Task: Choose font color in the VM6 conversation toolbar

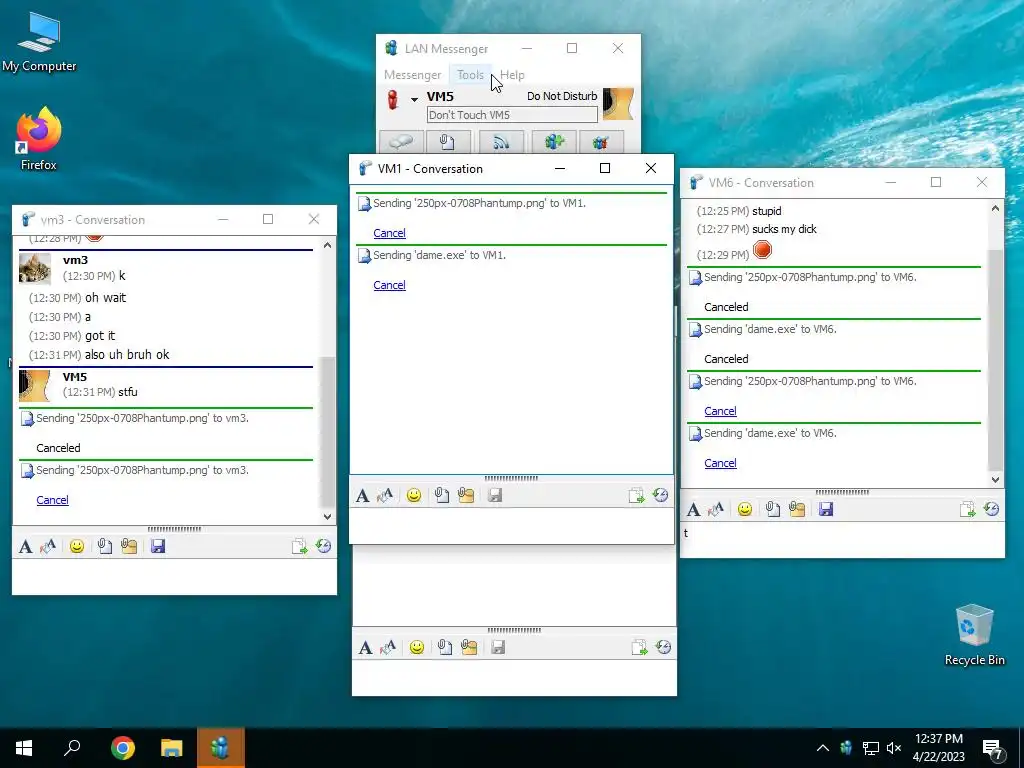Action: (x=716, y=509)
